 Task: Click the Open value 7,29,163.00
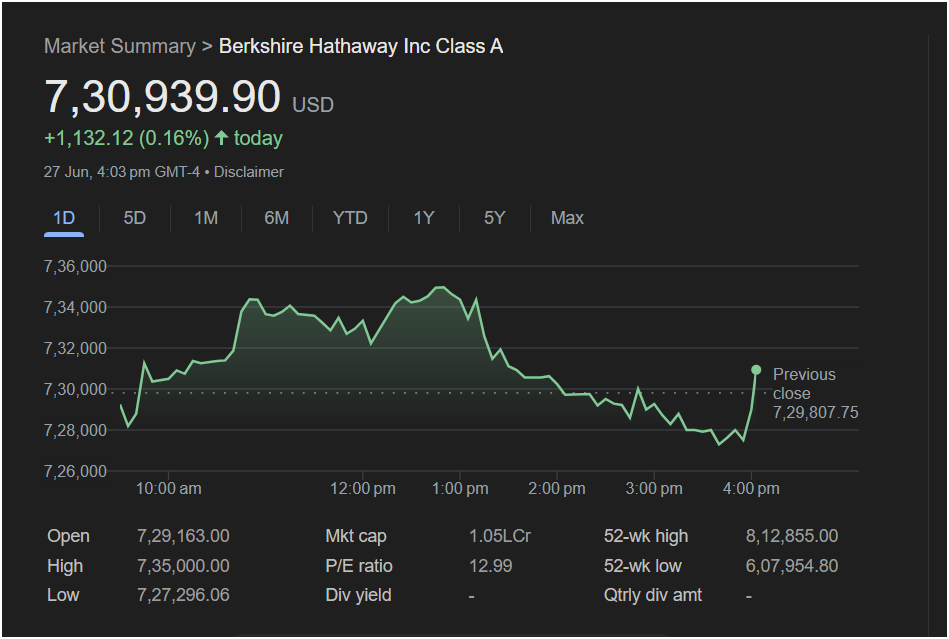coord(183,536)
